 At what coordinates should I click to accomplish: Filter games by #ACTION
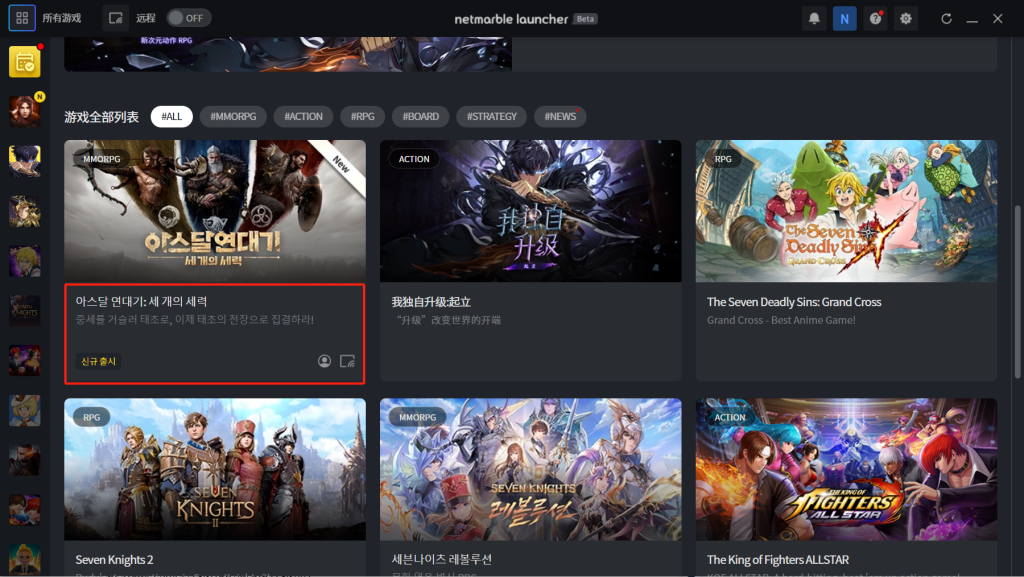[303, 116]
